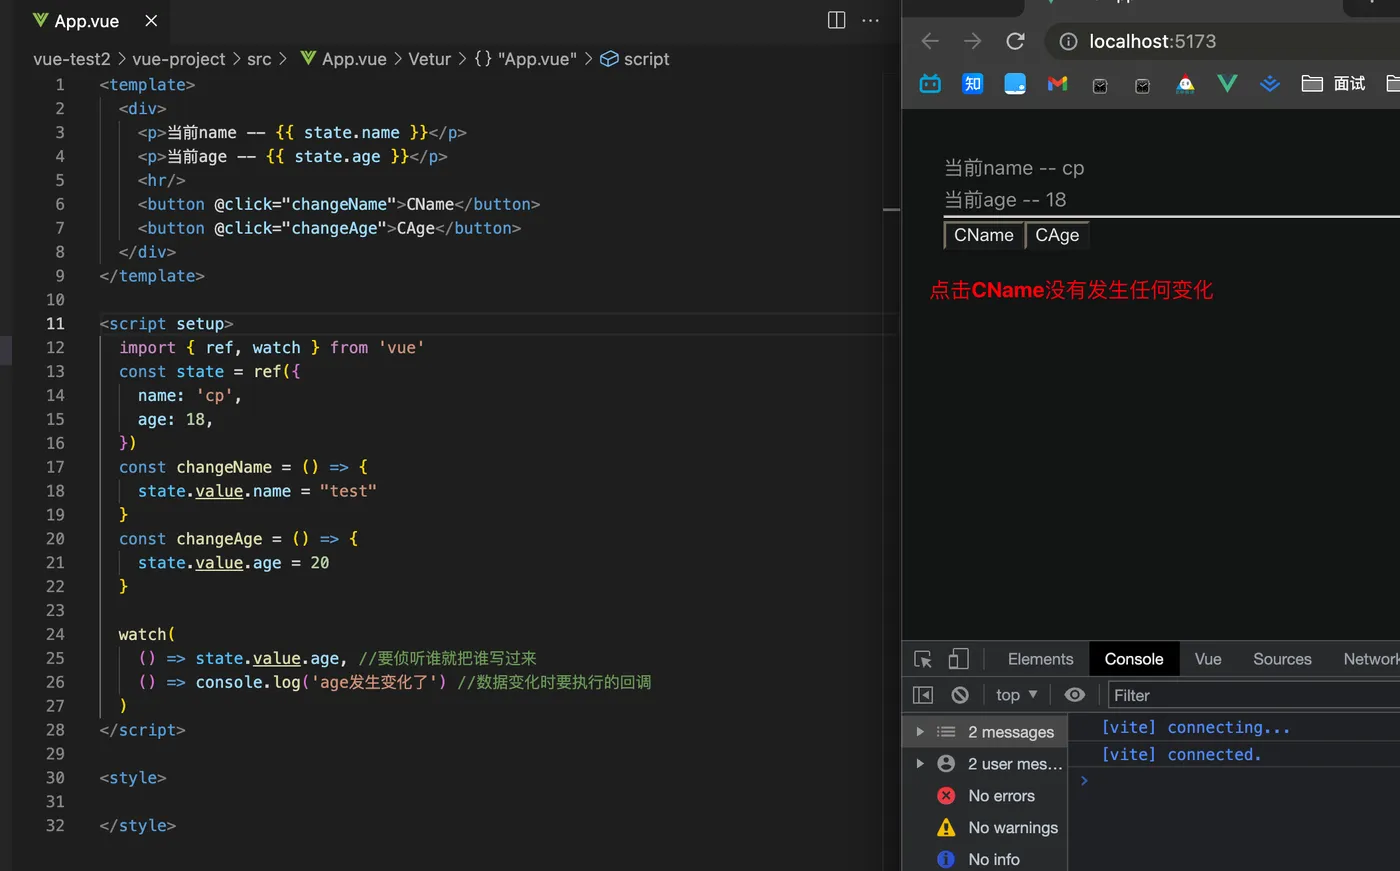
Task: Reload the localhost page
Action: click(x=1015, y=41)
